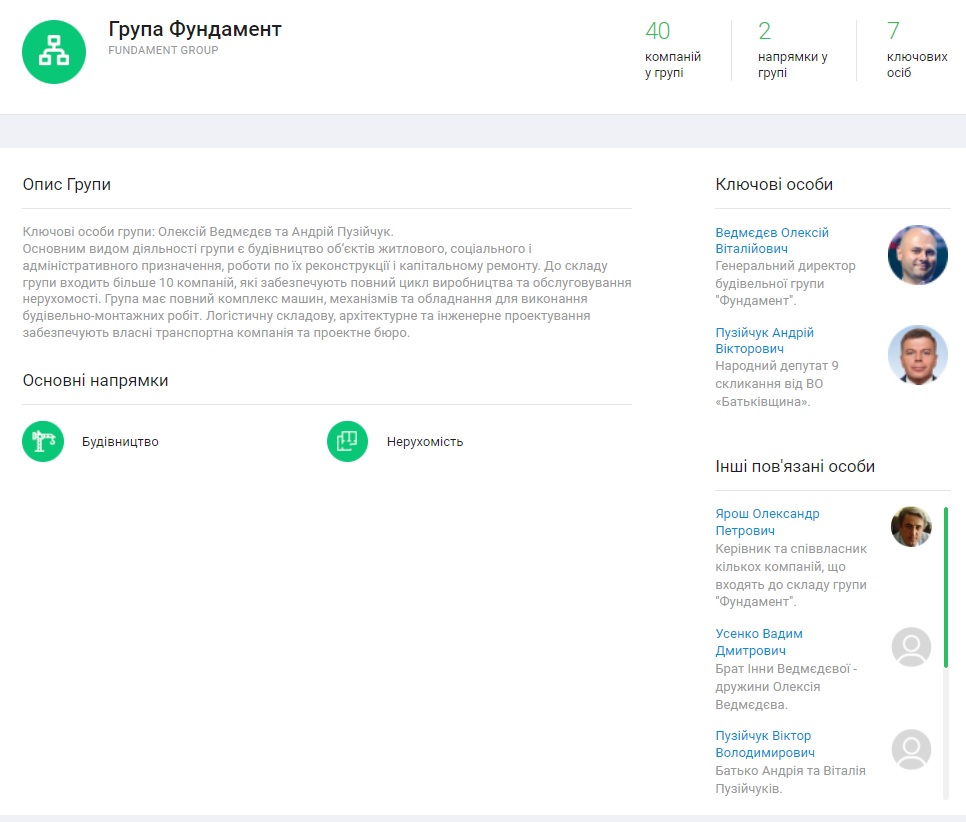Screen dimensions: 966x822
Task: Click the green scrollbar in related persons list
Action: (x=946, y=586)
